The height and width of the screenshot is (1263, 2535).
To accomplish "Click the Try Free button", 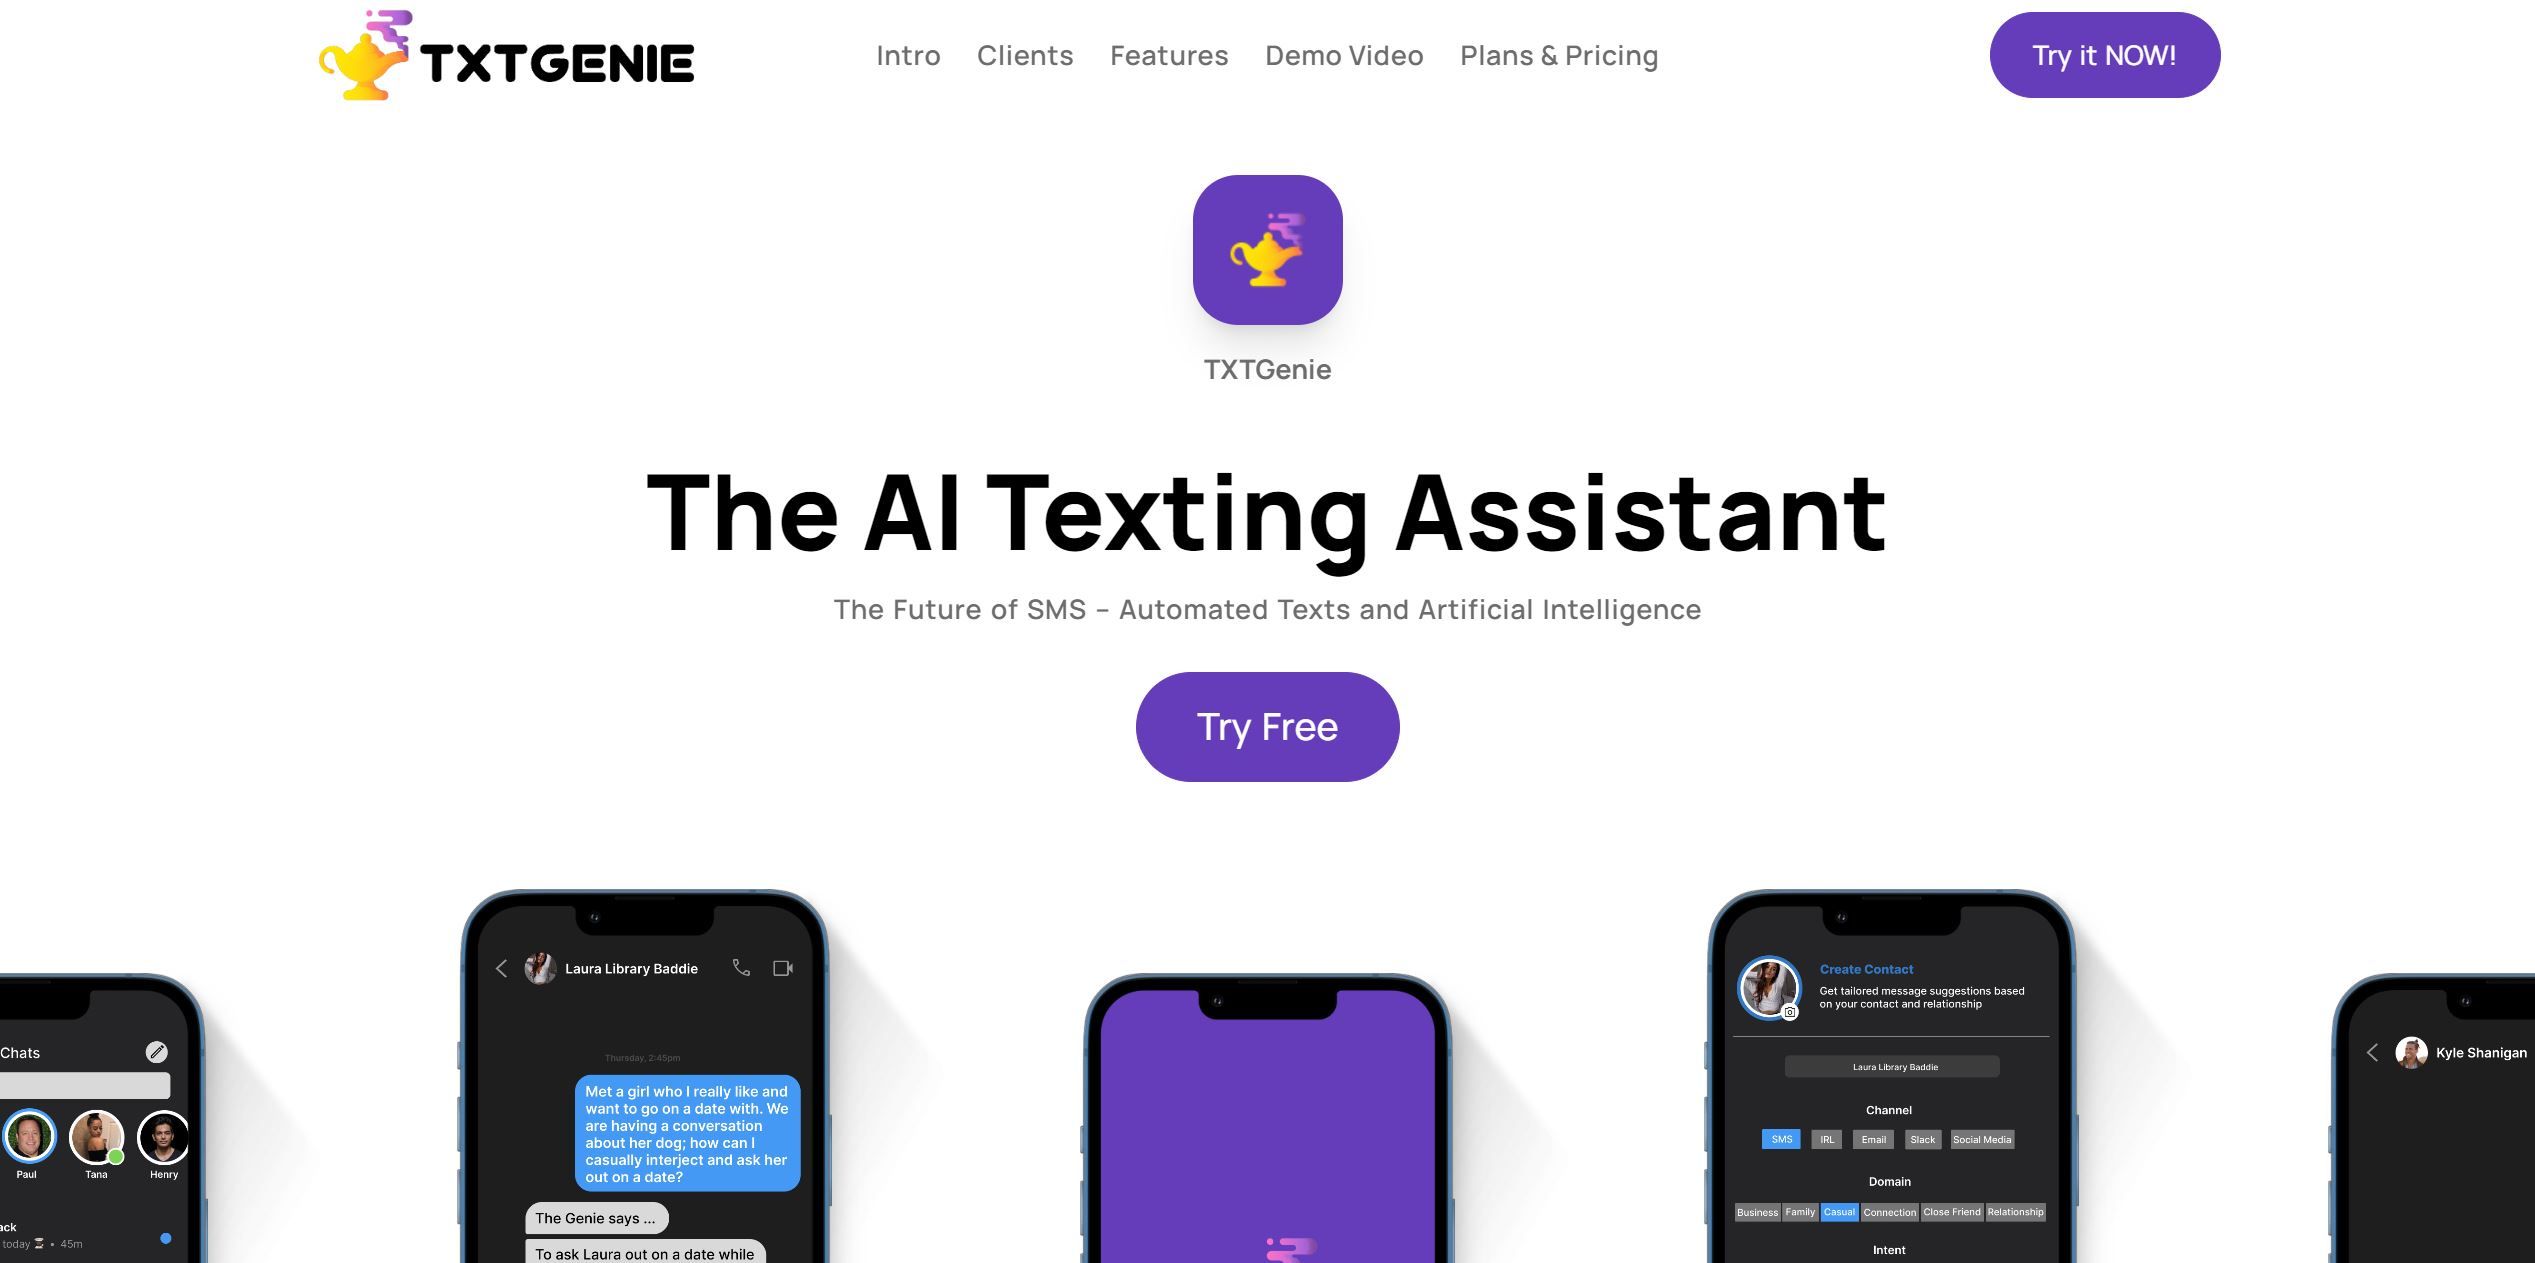I will [1268, 726].
